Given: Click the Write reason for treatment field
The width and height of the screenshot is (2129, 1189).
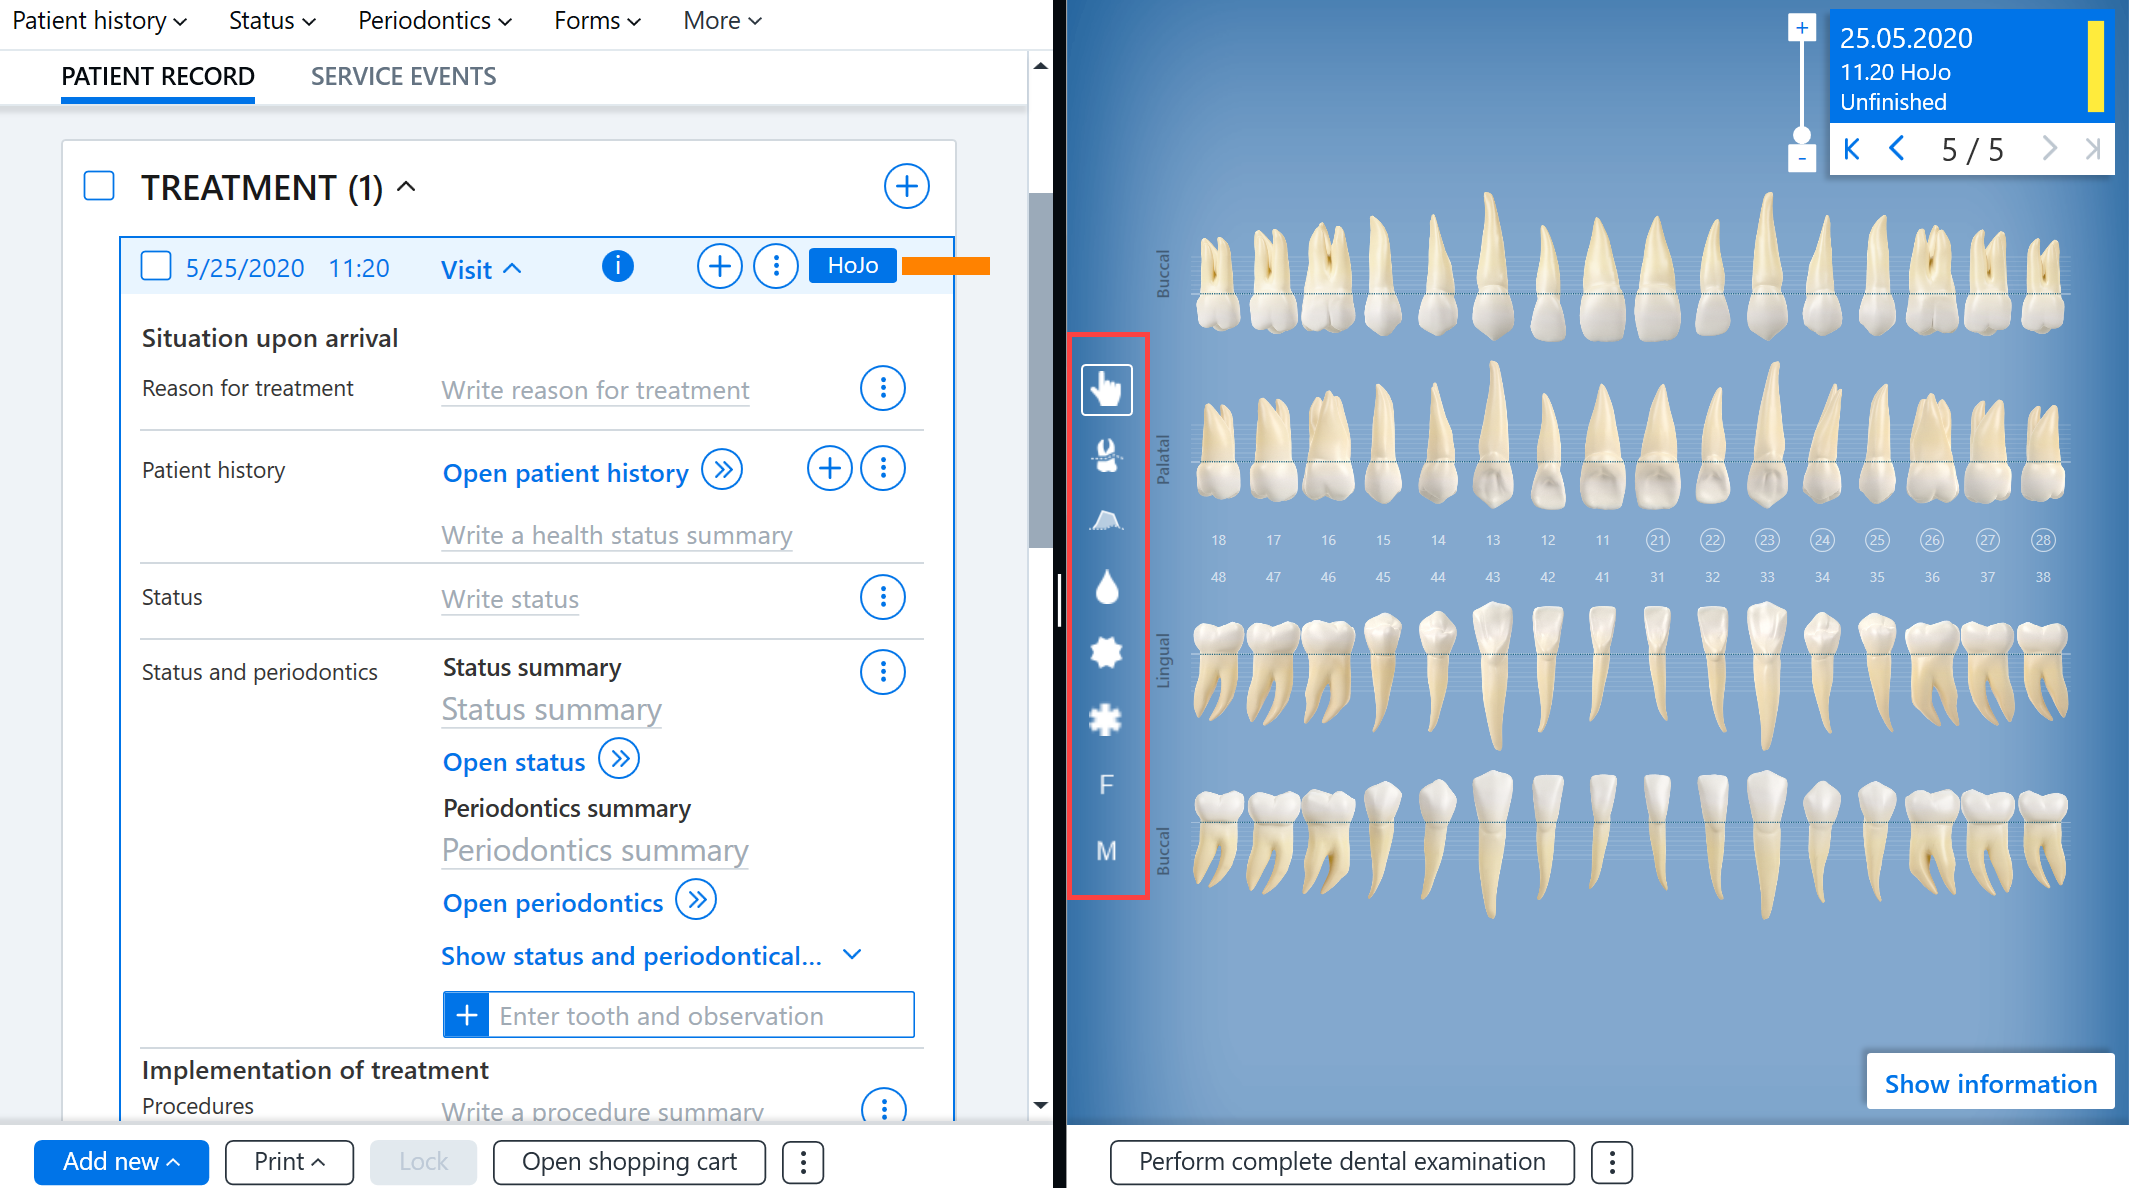Looking at the screenshot, I should pyautogui.click(x=596, y=390).
